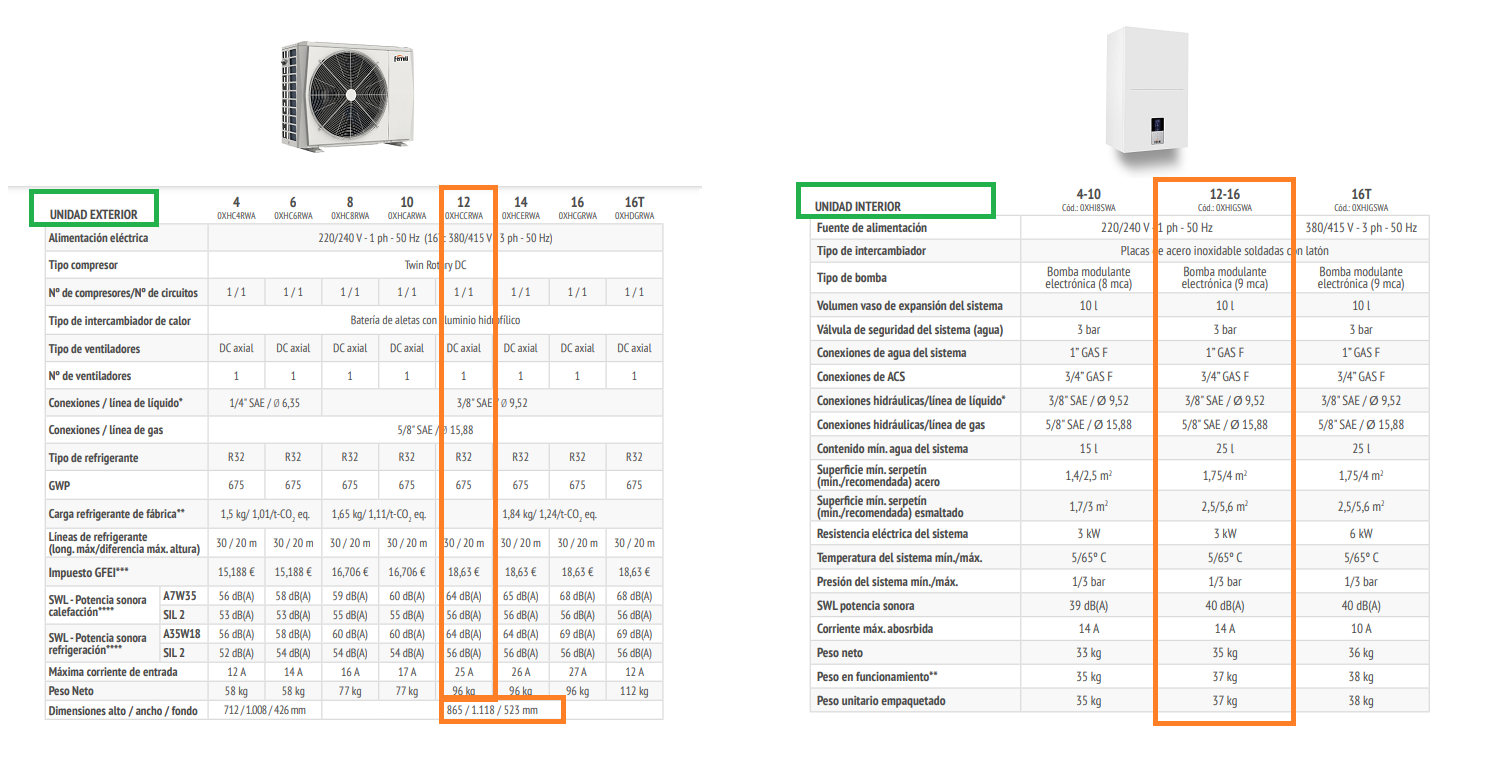
Task: Click model code 0XHCGRWA column header
Action: coord(578,215)
